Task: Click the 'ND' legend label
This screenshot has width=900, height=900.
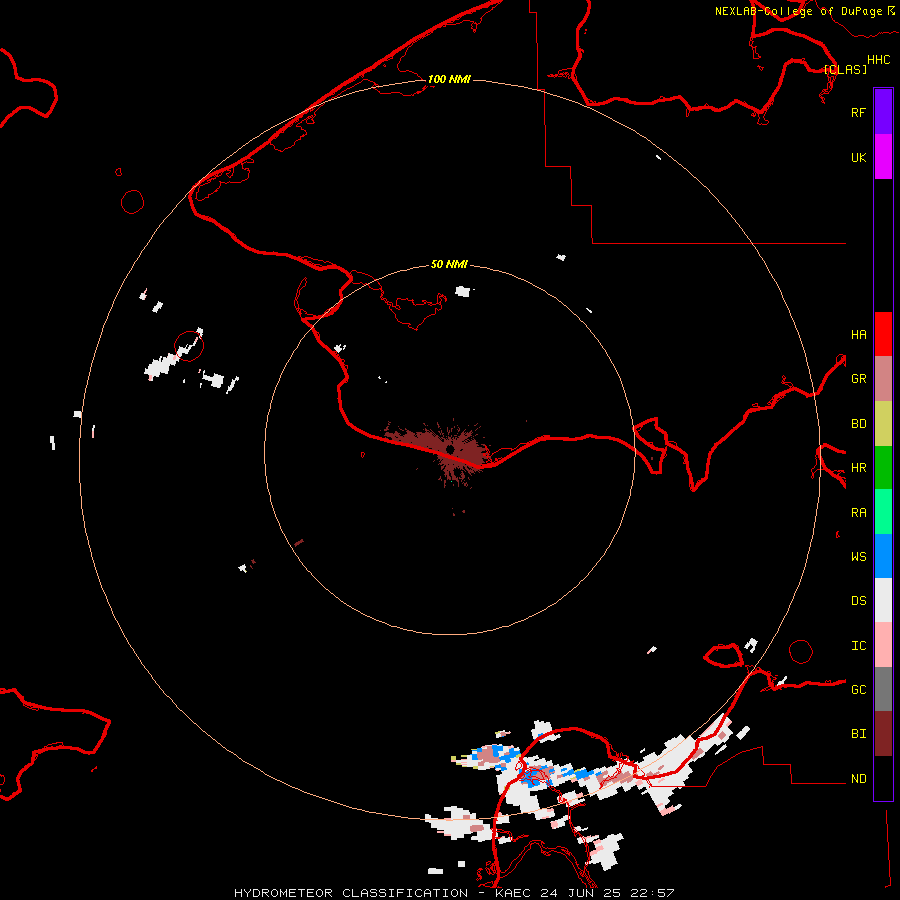Action: tap(858, 779)
